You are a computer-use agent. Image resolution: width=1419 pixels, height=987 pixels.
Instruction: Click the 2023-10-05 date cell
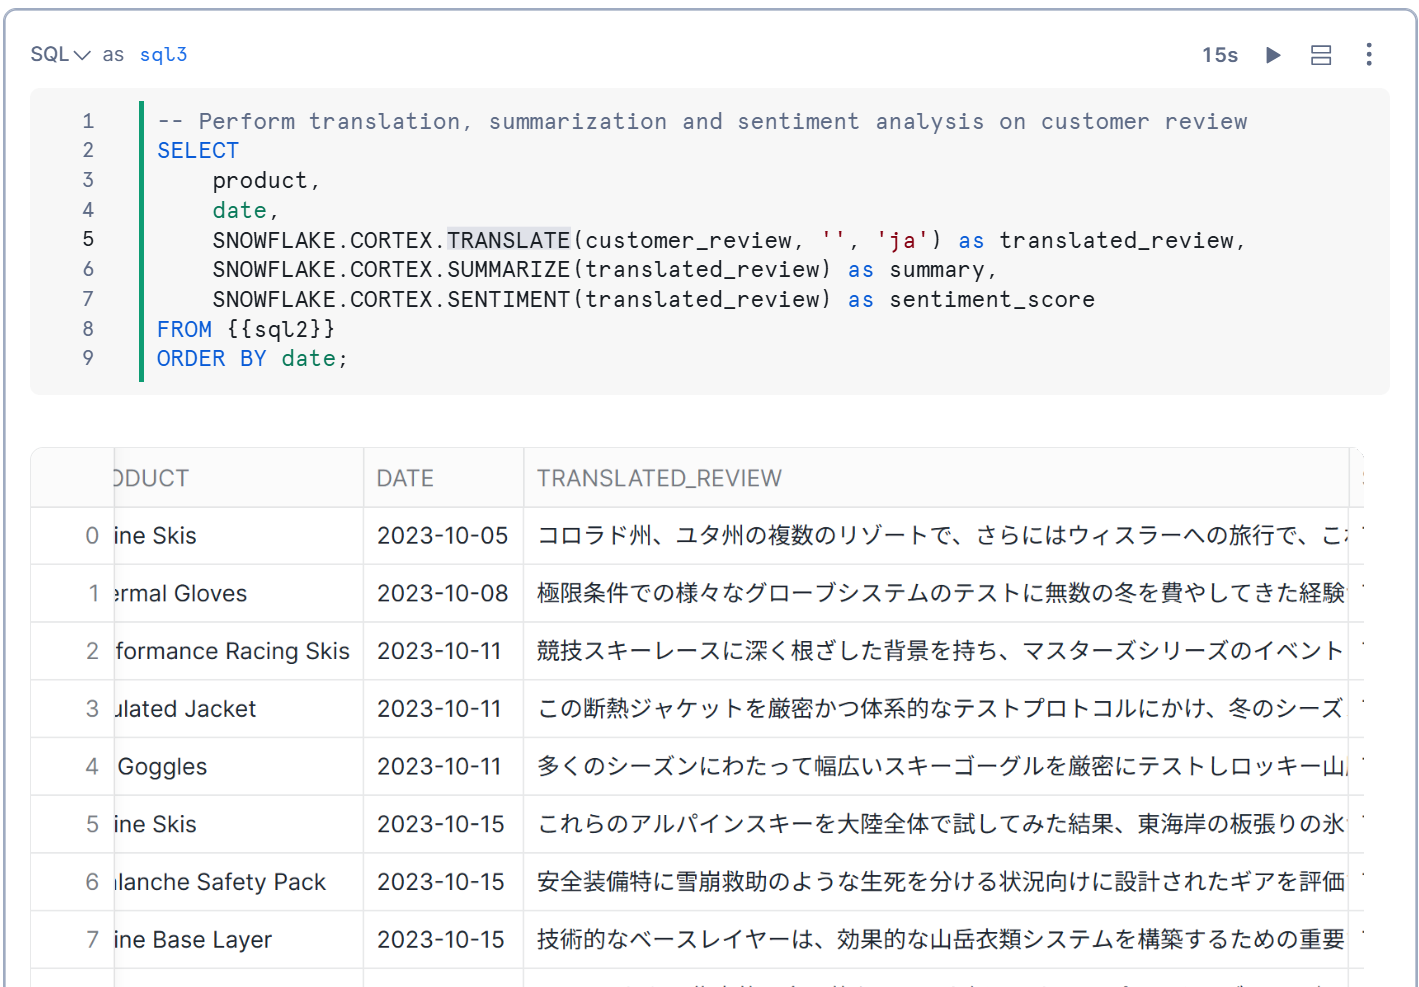[442, 536]
